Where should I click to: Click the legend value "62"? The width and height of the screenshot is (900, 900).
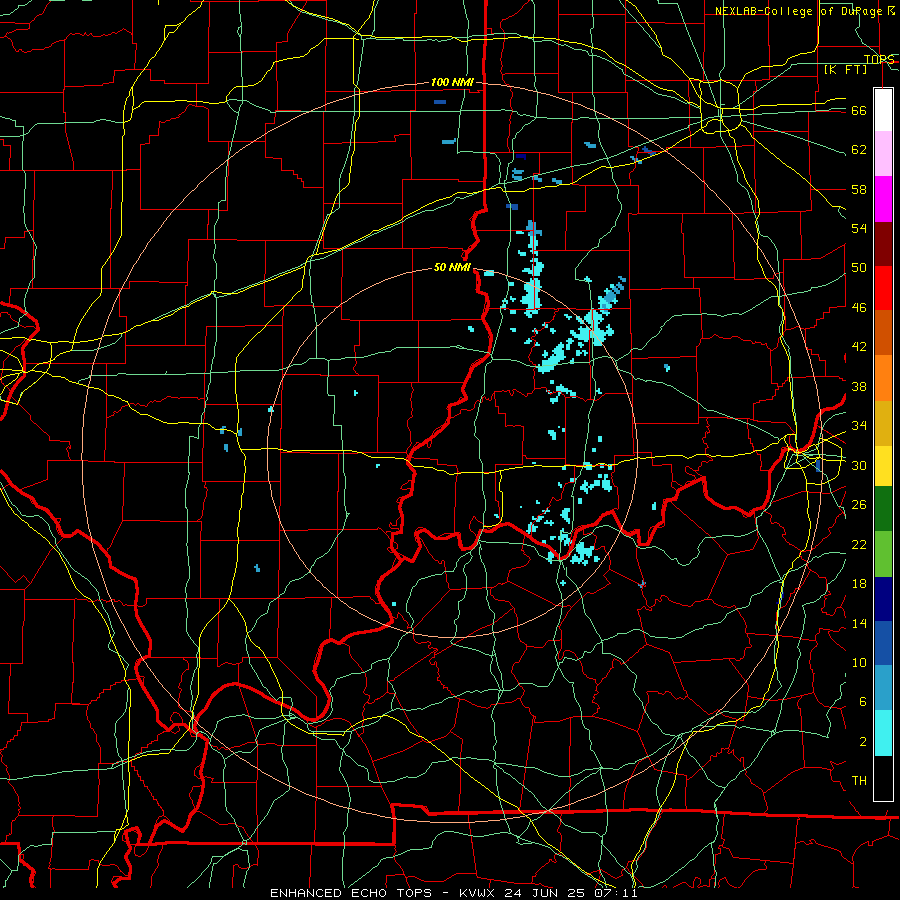[x=859, y=150]
